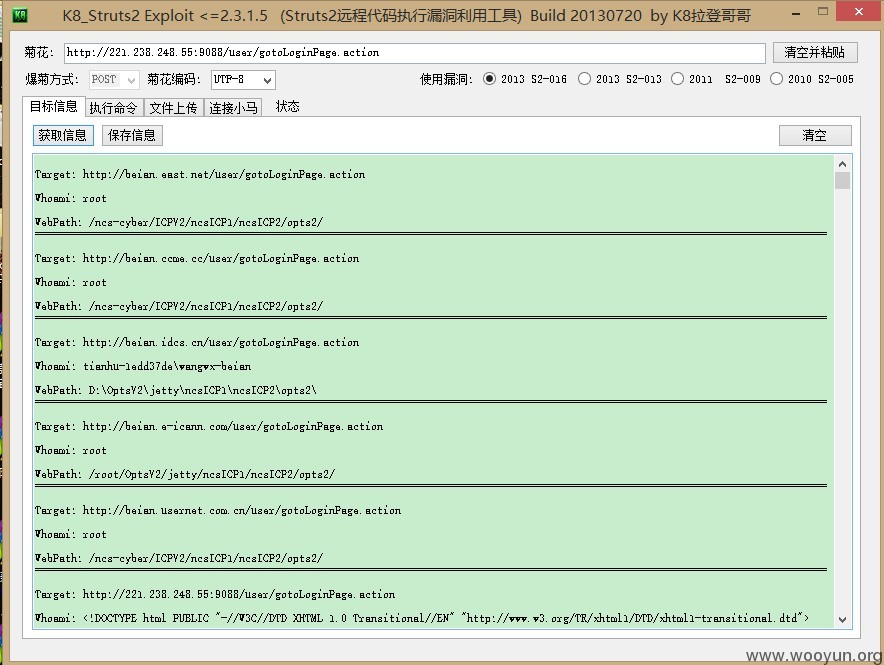Click the beian.e-icann.com target line

(x=209, y=426)
